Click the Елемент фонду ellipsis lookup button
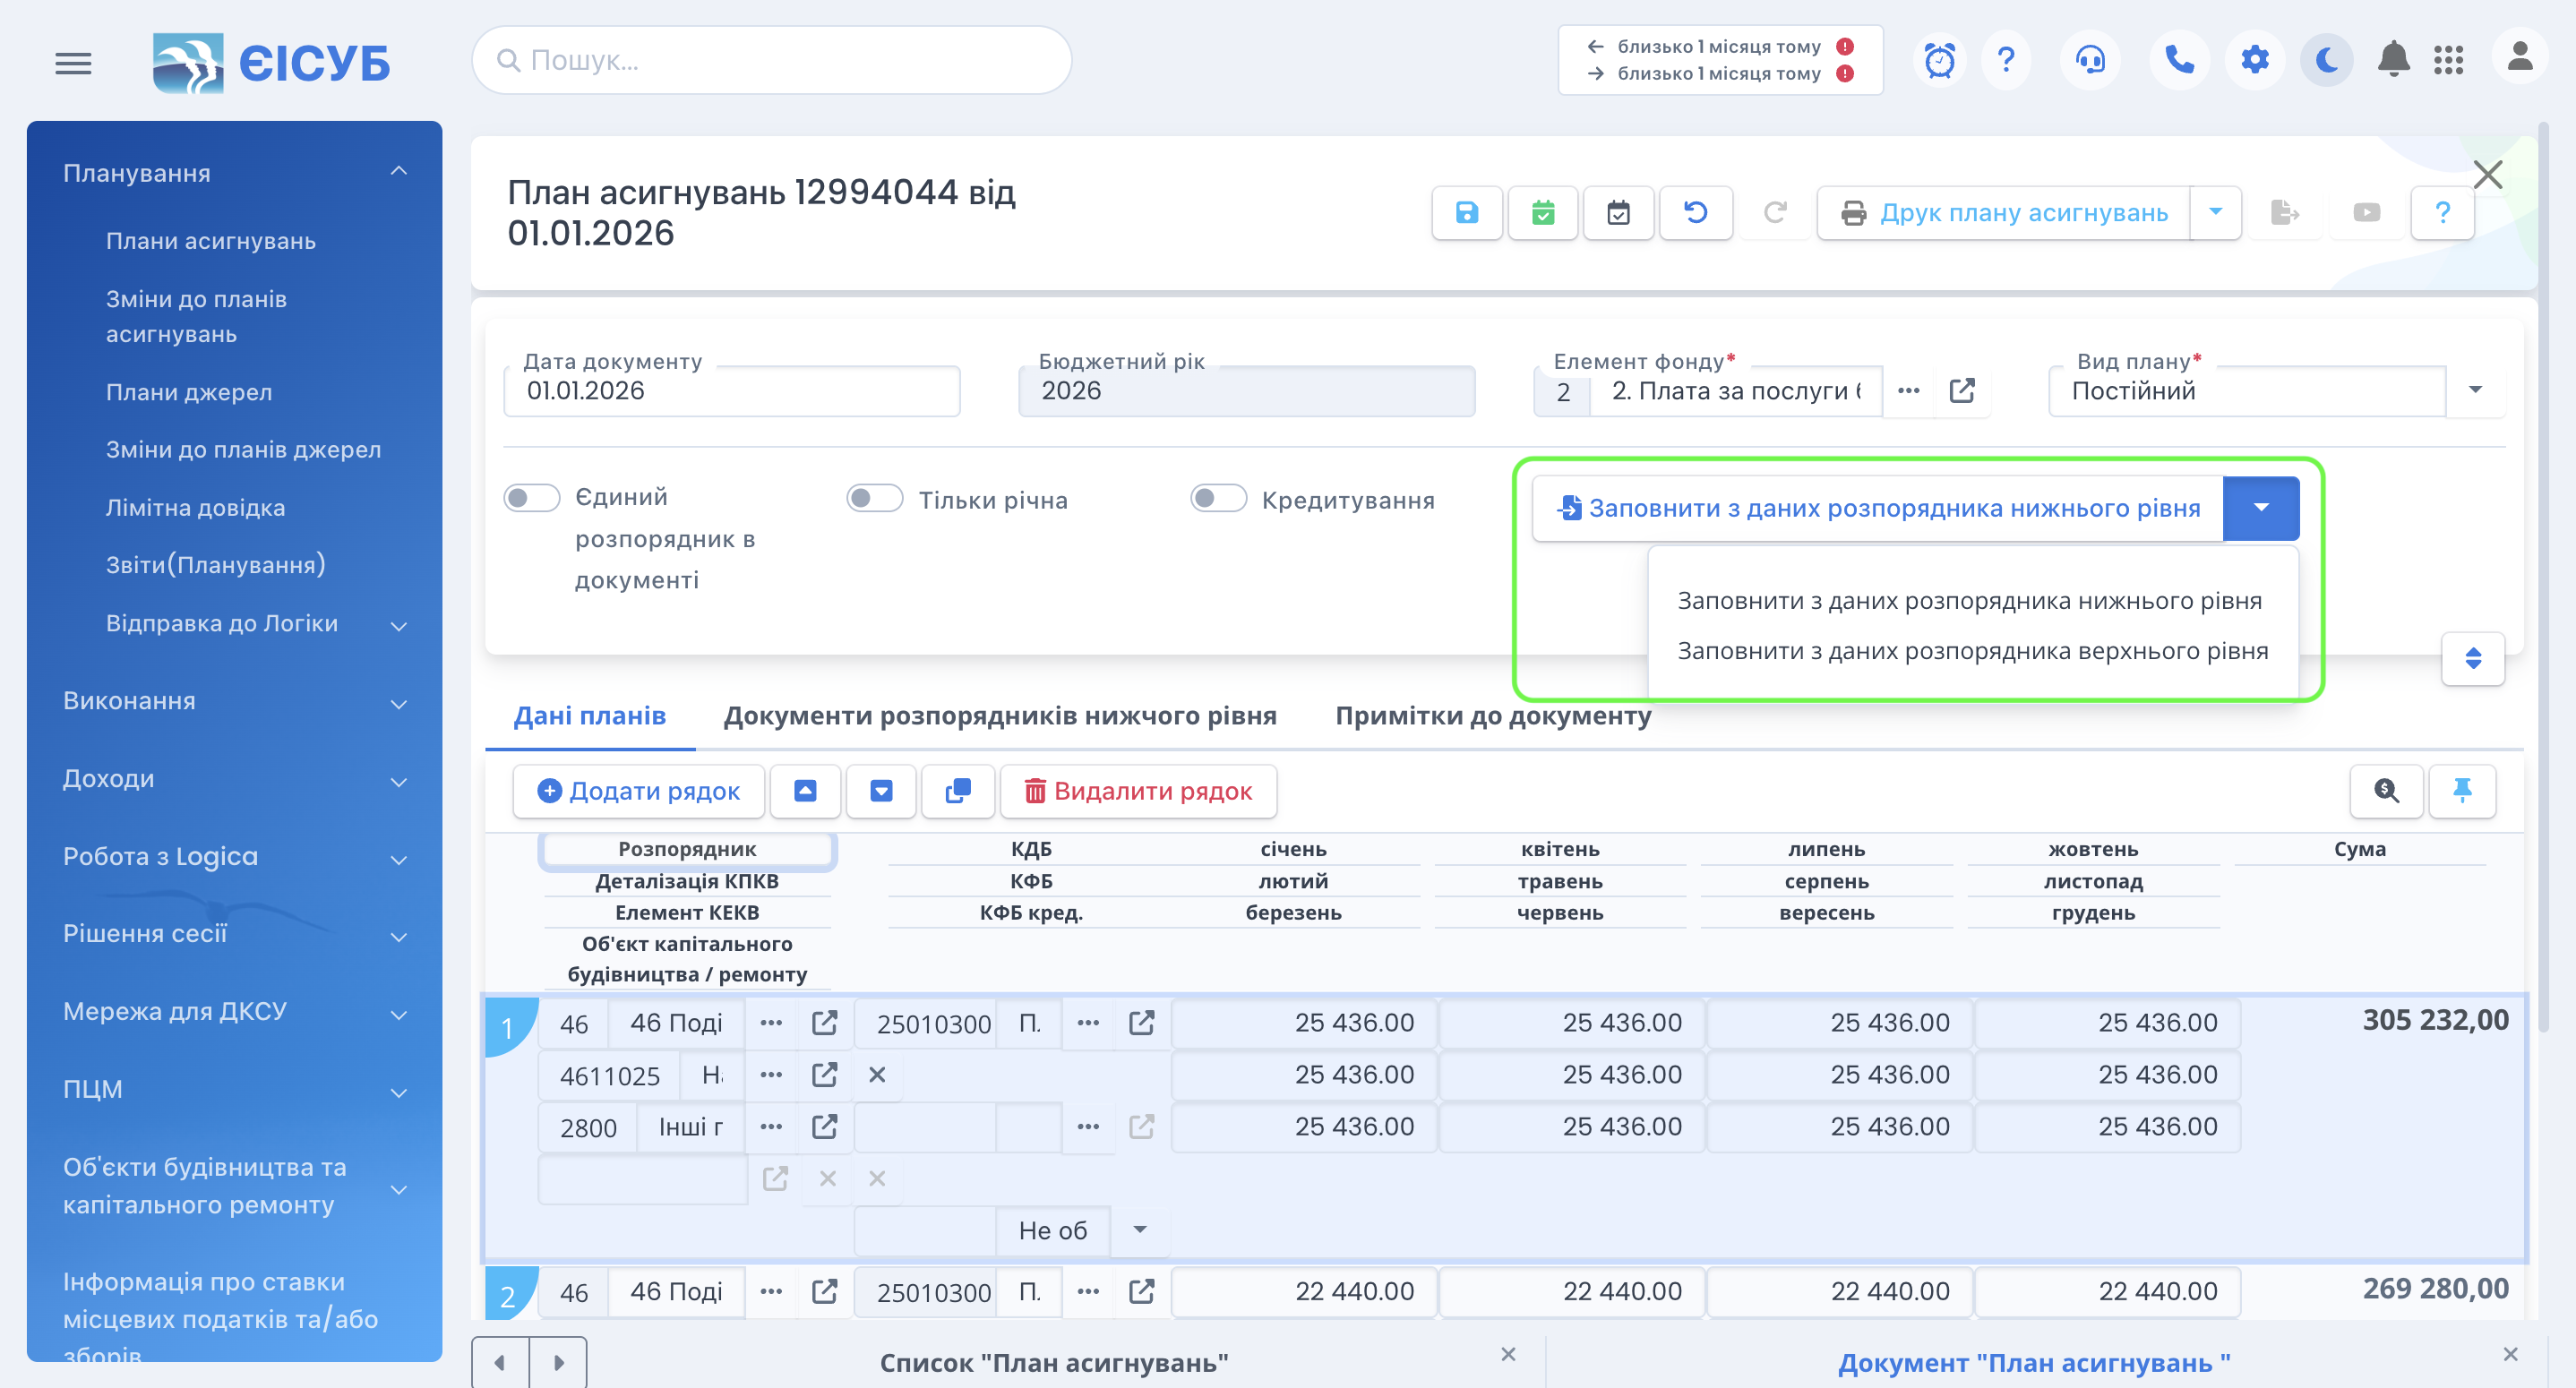This screenshot has height=1388, width=2576. pyautogui.click(x=1908, y=390)
